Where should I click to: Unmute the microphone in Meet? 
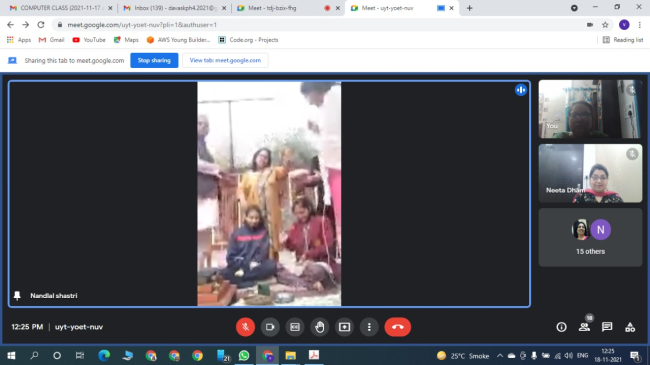245,327
